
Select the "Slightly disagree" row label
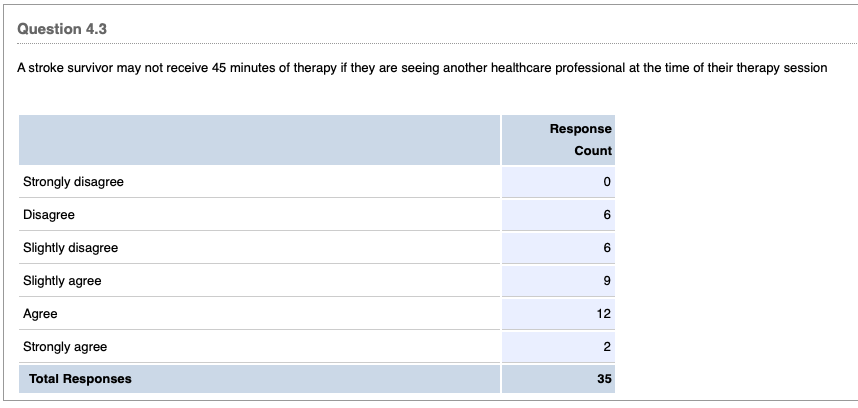(71, 248)
